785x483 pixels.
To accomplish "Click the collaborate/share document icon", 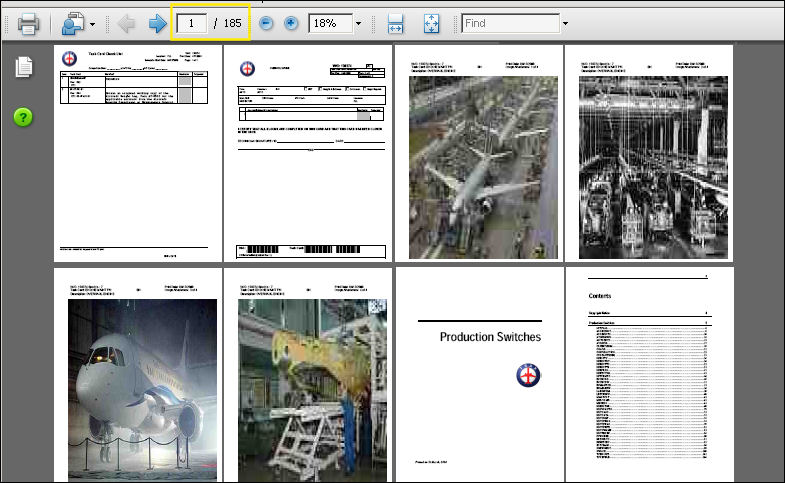I will click(x=73, y=24).
